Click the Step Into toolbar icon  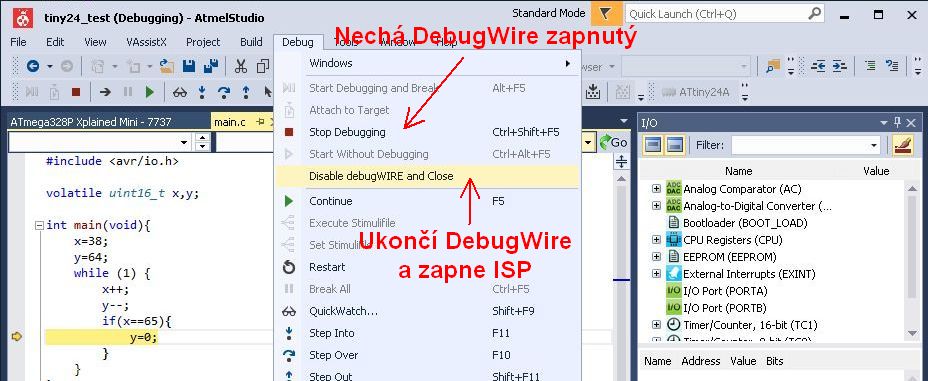(x=202, y=92)
